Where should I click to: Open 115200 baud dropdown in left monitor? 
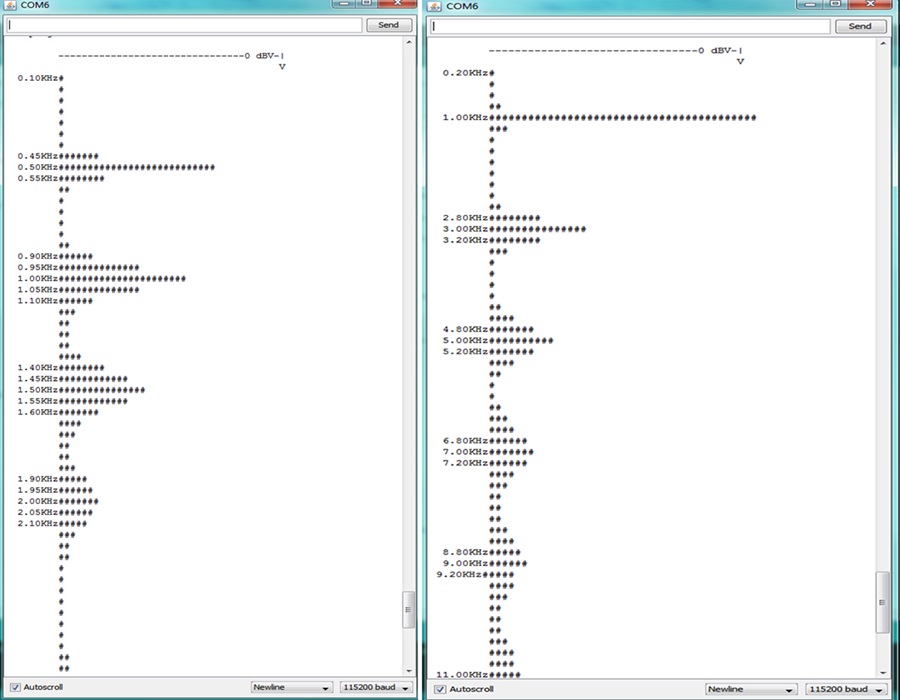[x=376, y=687]
